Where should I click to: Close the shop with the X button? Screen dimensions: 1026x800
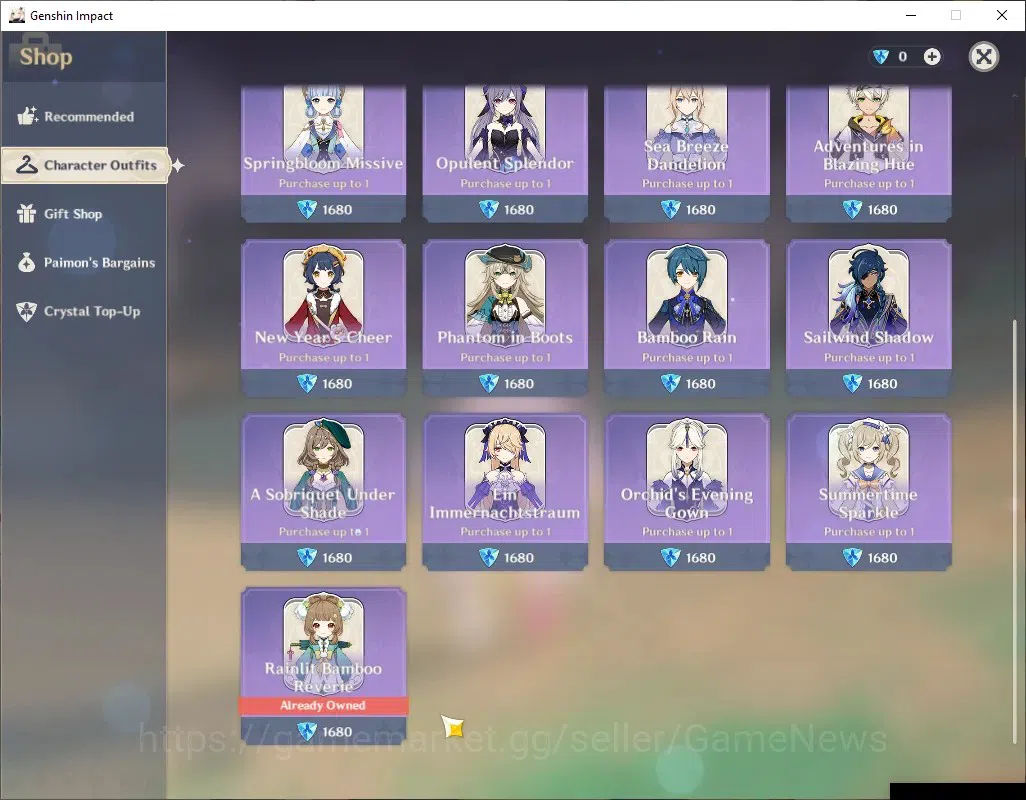pyautogui.click(x=983, y=57)
